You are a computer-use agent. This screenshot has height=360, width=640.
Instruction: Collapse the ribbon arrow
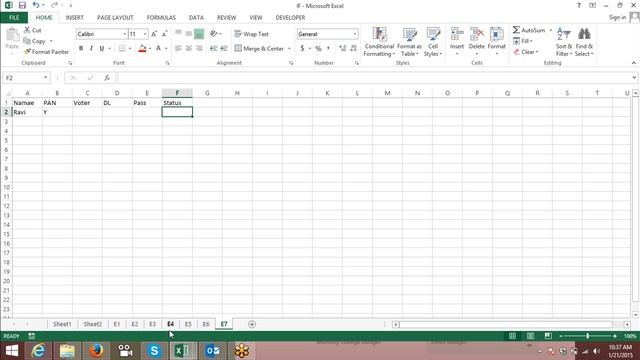point(633,63)
